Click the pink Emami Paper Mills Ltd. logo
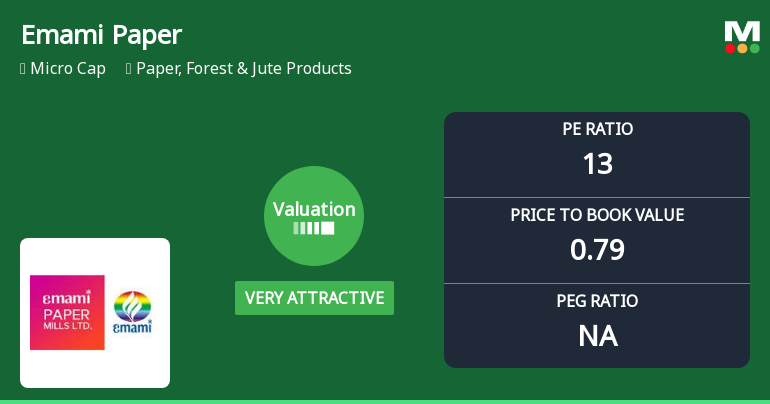 tap(67, 312)
